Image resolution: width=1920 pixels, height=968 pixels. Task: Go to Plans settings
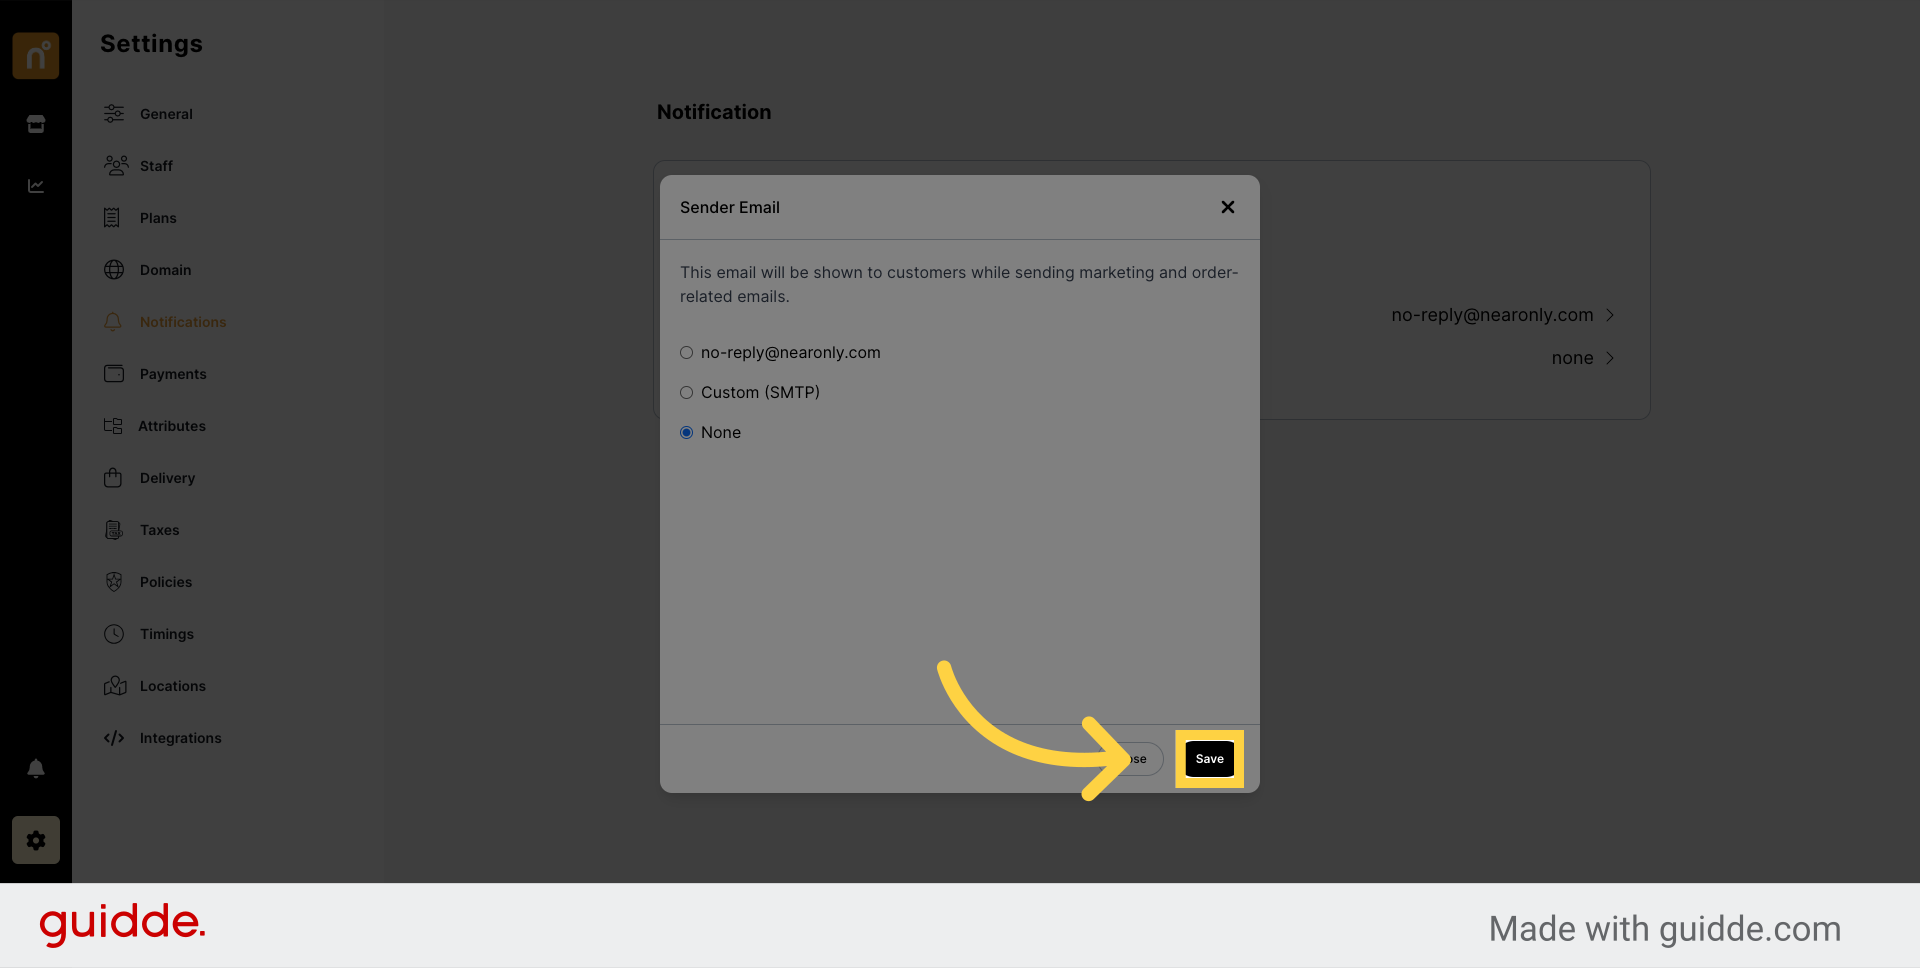158,218
